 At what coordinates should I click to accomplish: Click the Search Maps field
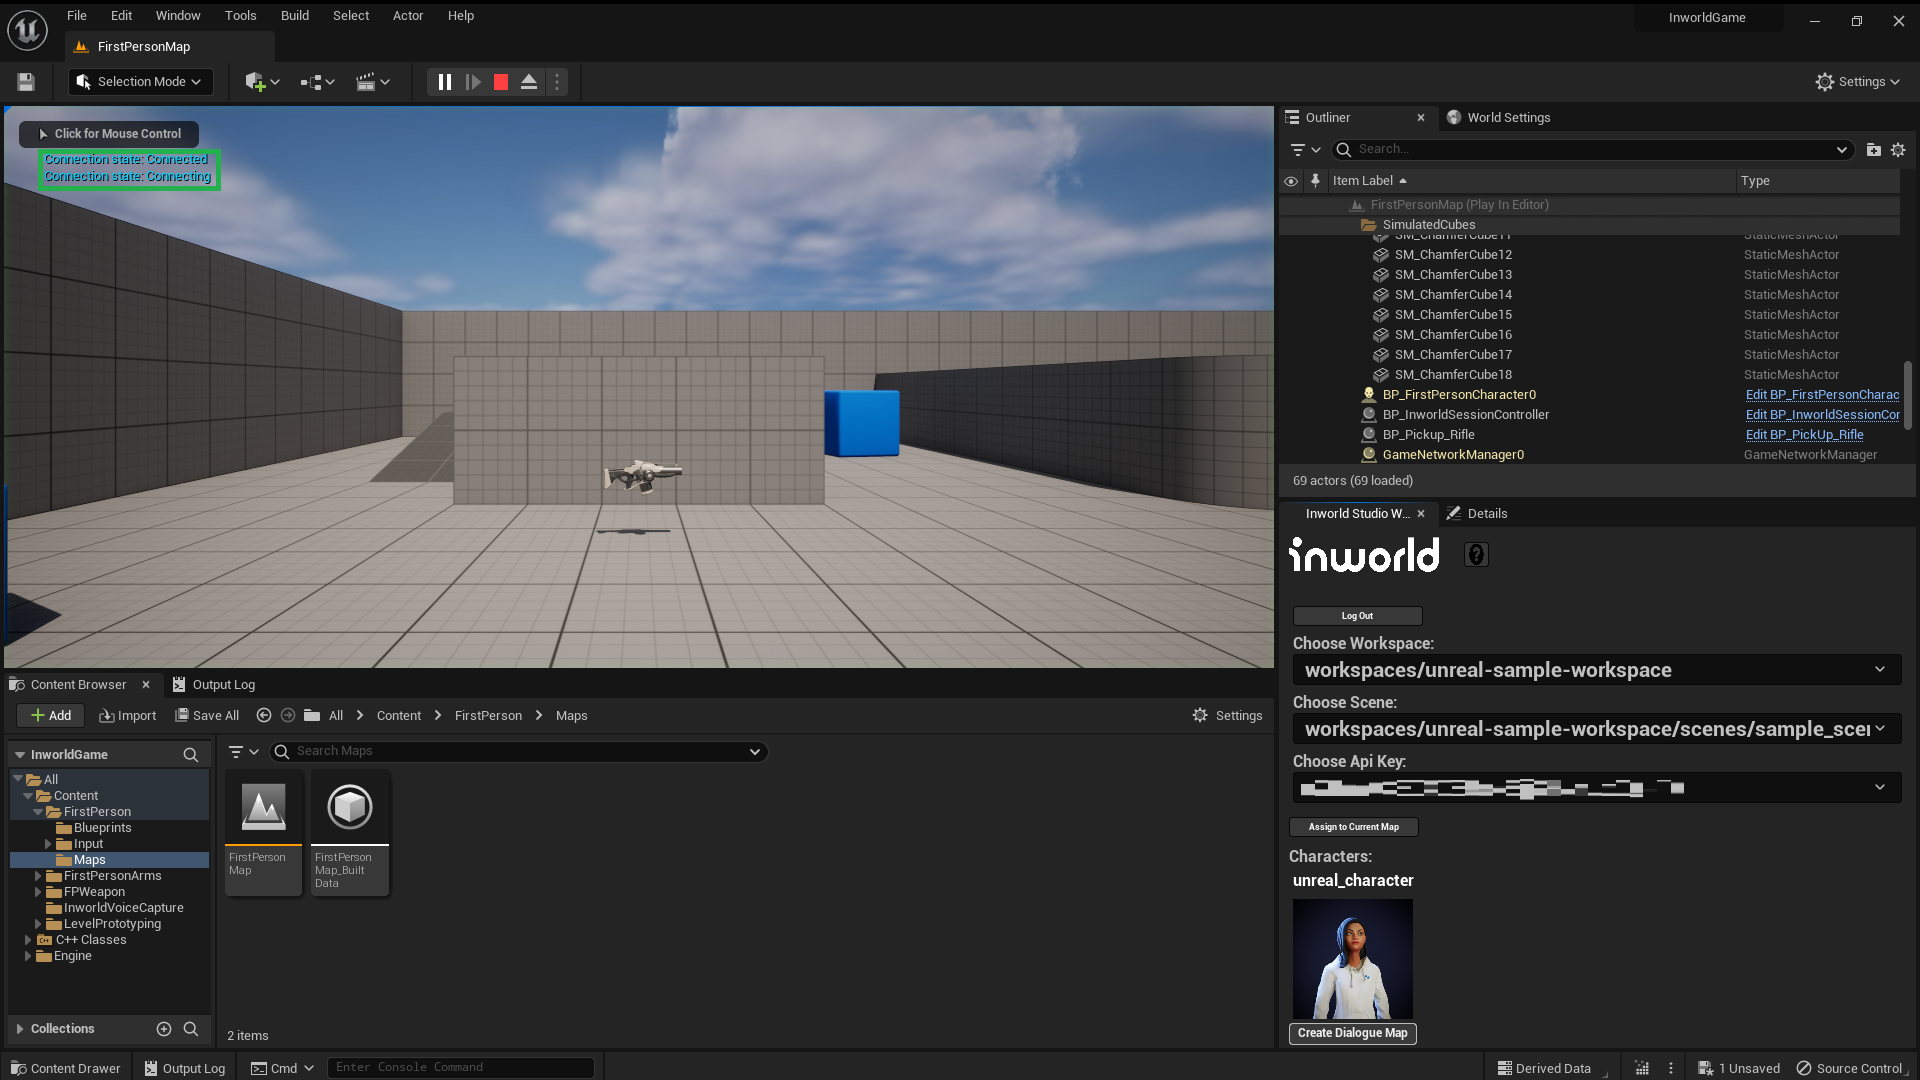tap(518, 752)
